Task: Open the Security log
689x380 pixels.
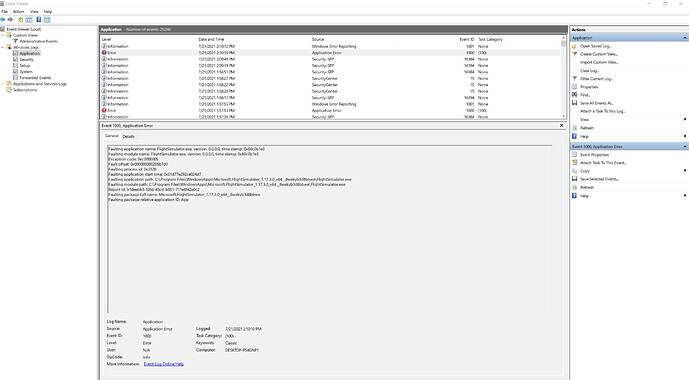Action: [x=26, y=59]
